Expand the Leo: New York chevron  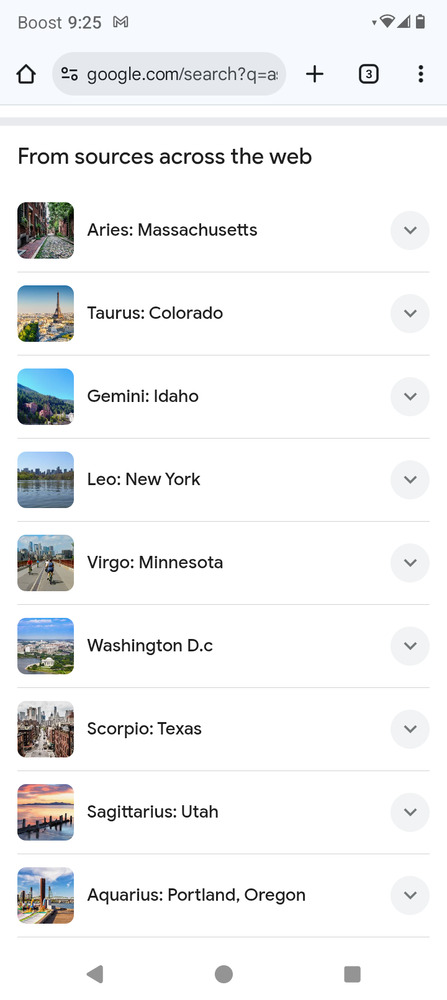410,480
